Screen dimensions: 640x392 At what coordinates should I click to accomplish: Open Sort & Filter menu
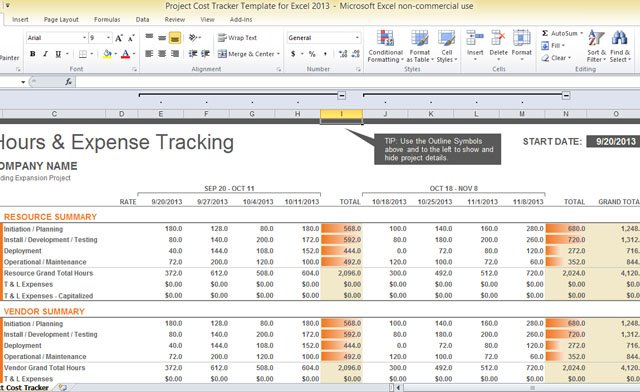pyautogui.click(x=596, y=46)
